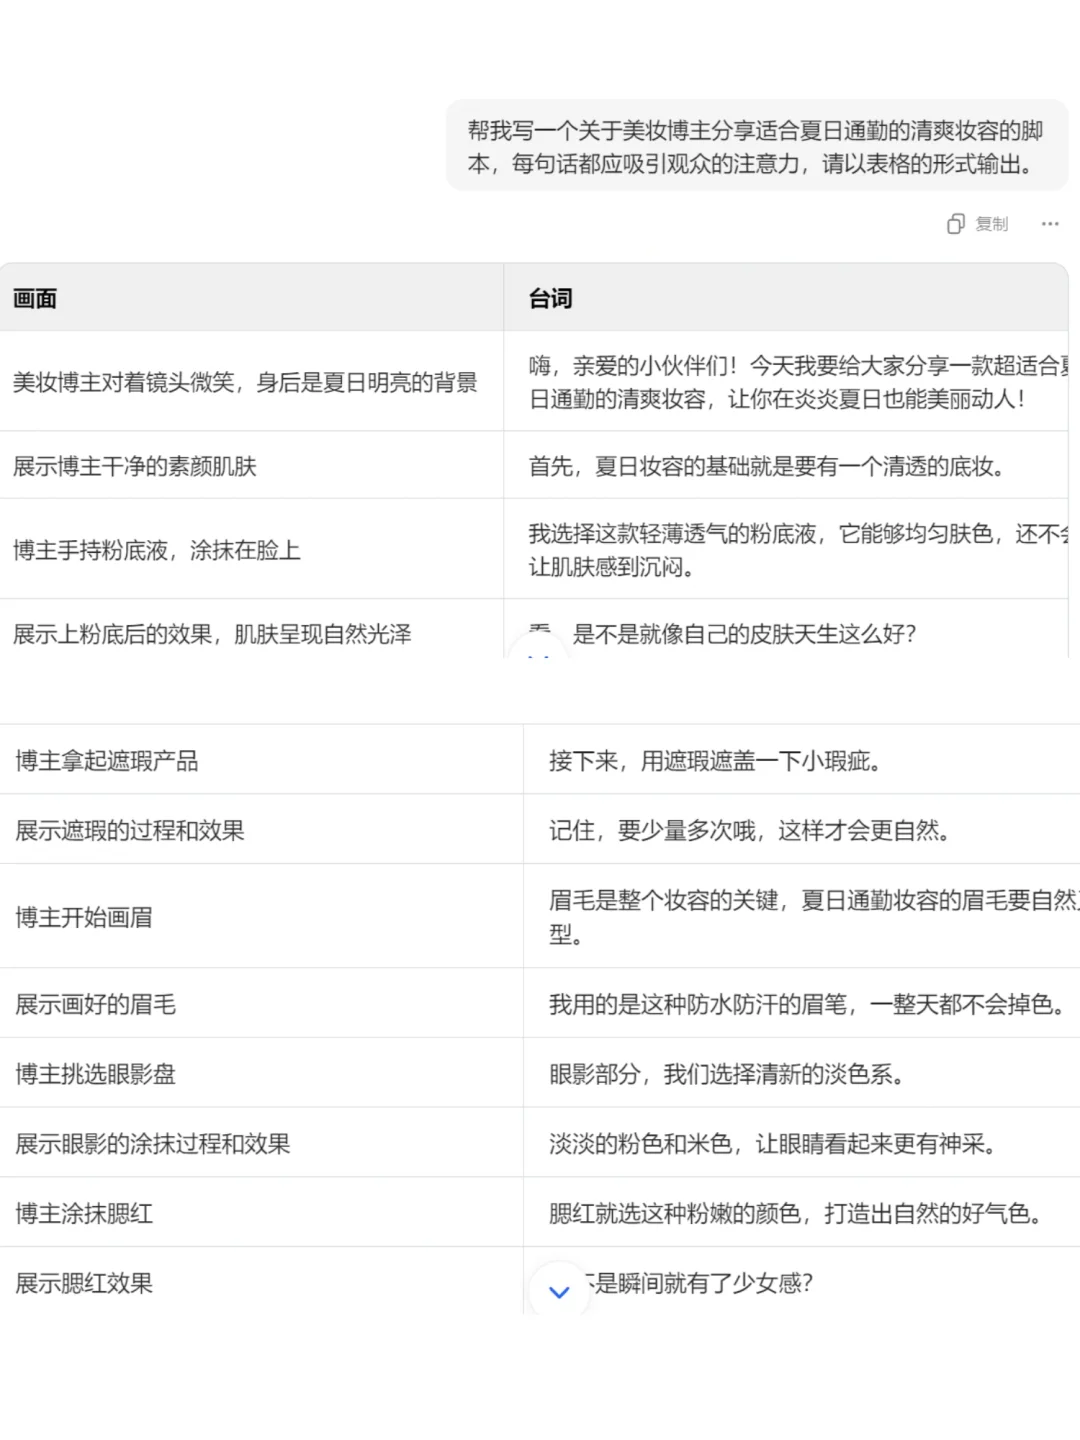Viewport: 1080px width, 1440px height.
Task: Open the ellipsis more-options icon
Action: 1049,224
